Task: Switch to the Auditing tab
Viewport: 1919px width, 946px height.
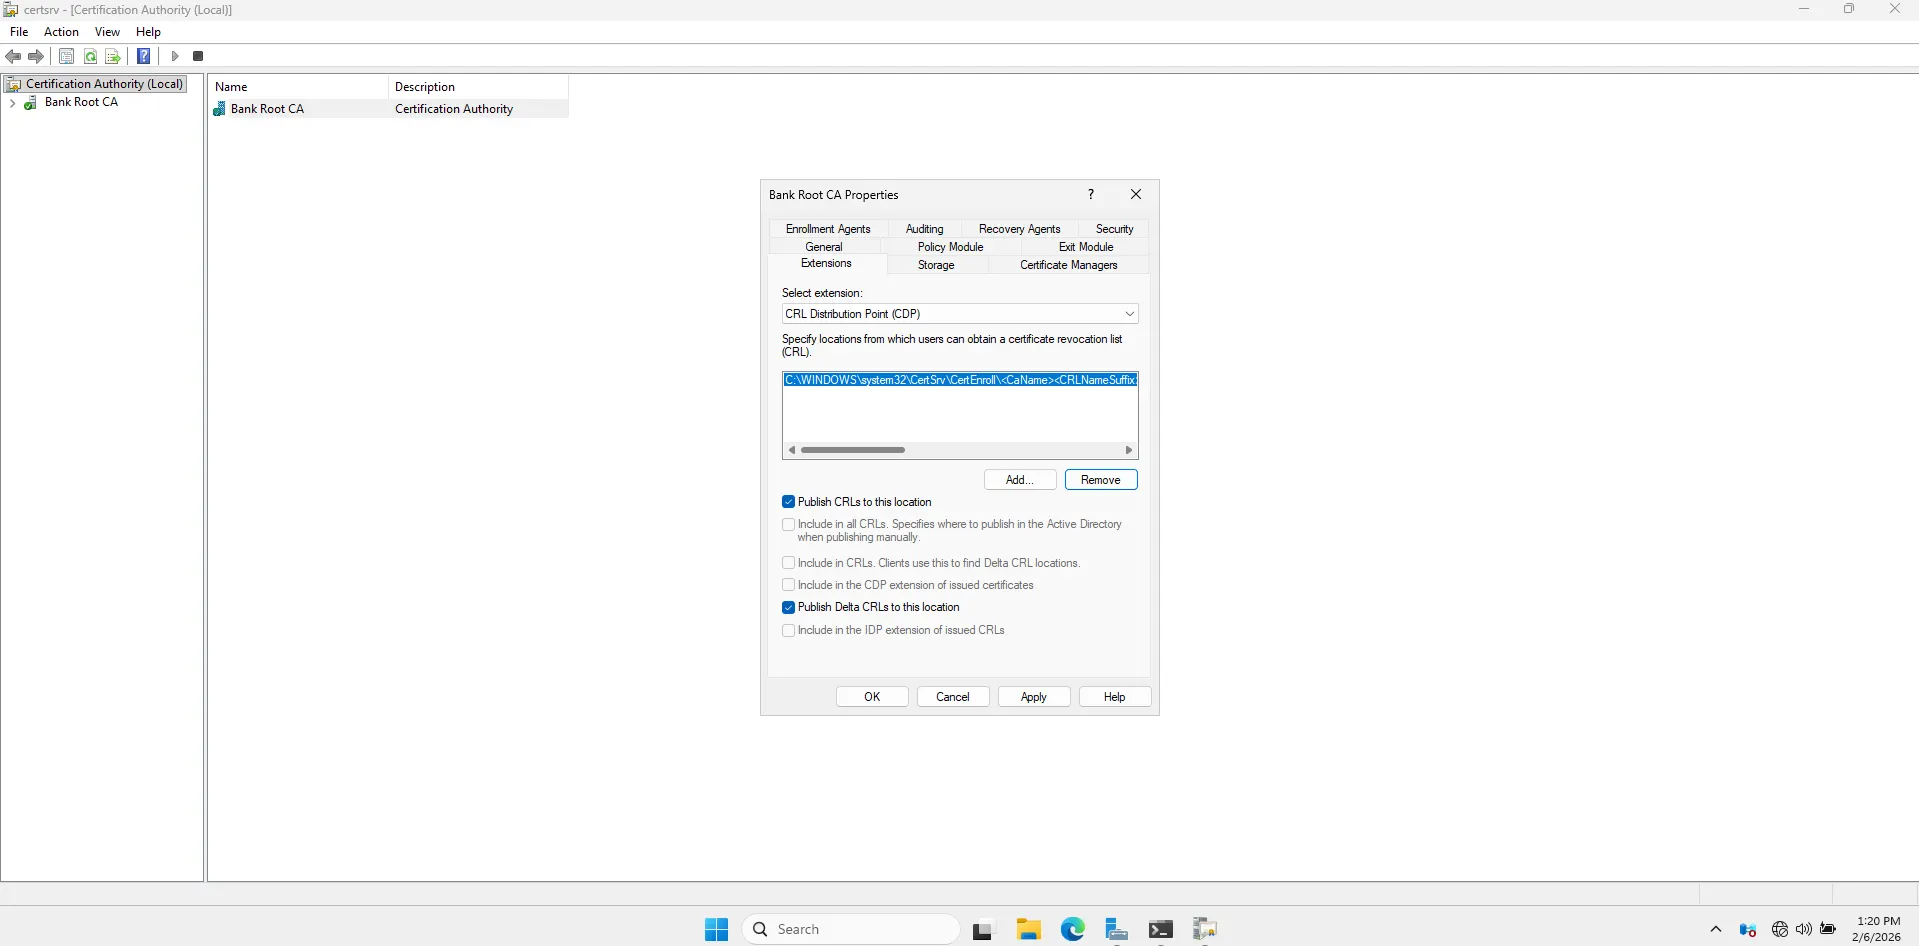Action: pos(924,229)
